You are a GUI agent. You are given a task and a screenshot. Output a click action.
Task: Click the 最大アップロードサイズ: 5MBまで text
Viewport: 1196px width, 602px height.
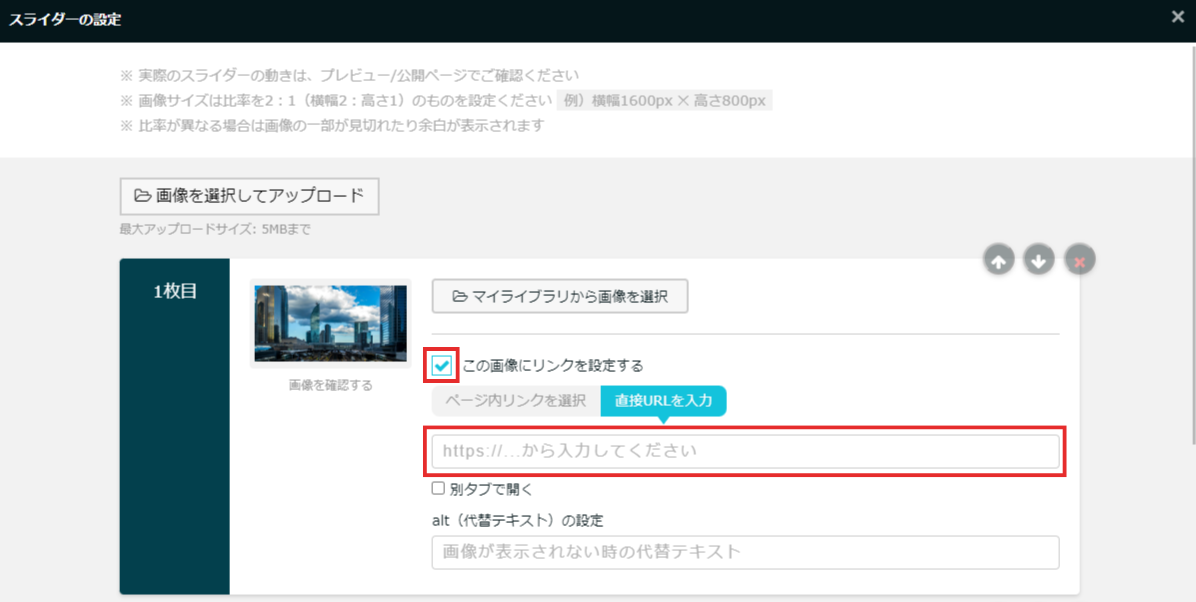pyautogui.click(x=215, y=229)
